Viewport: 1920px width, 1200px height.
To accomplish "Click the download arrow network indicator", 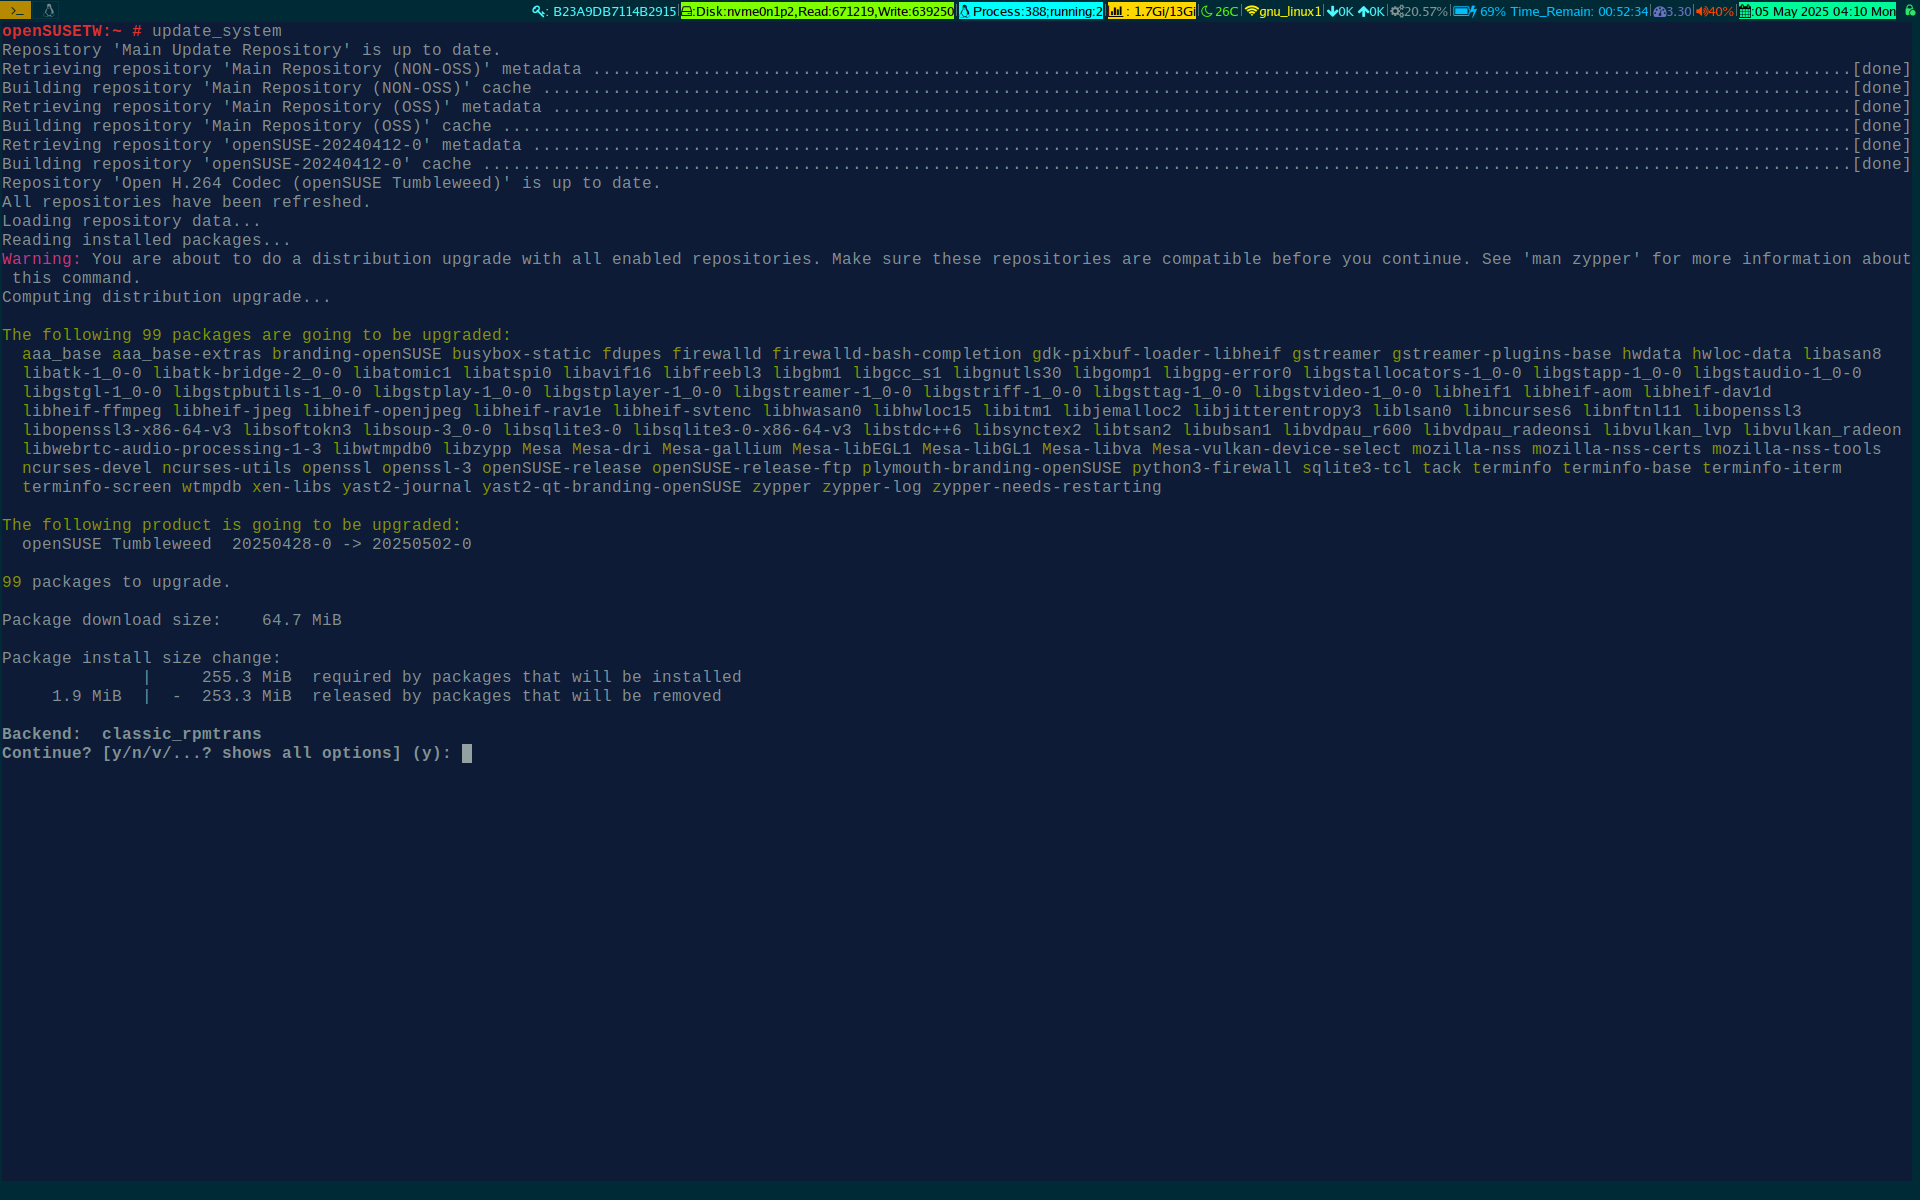I will pos(1332,12).
